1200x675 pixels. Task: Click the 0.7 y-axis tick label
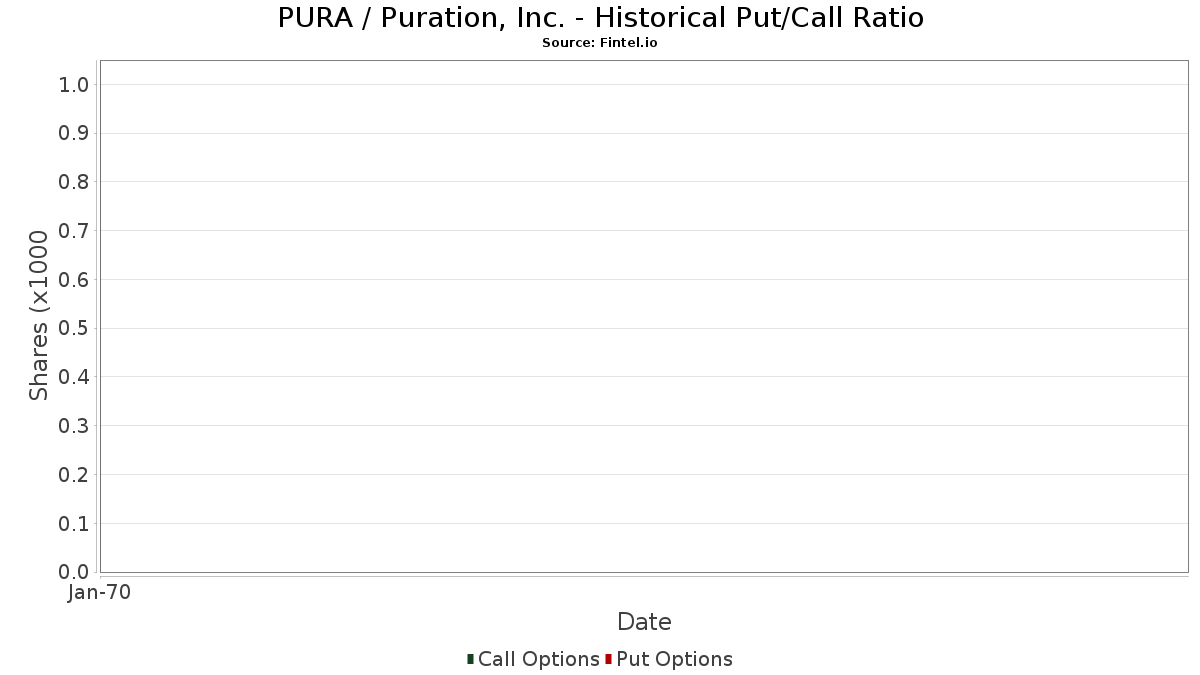[75, 231]
